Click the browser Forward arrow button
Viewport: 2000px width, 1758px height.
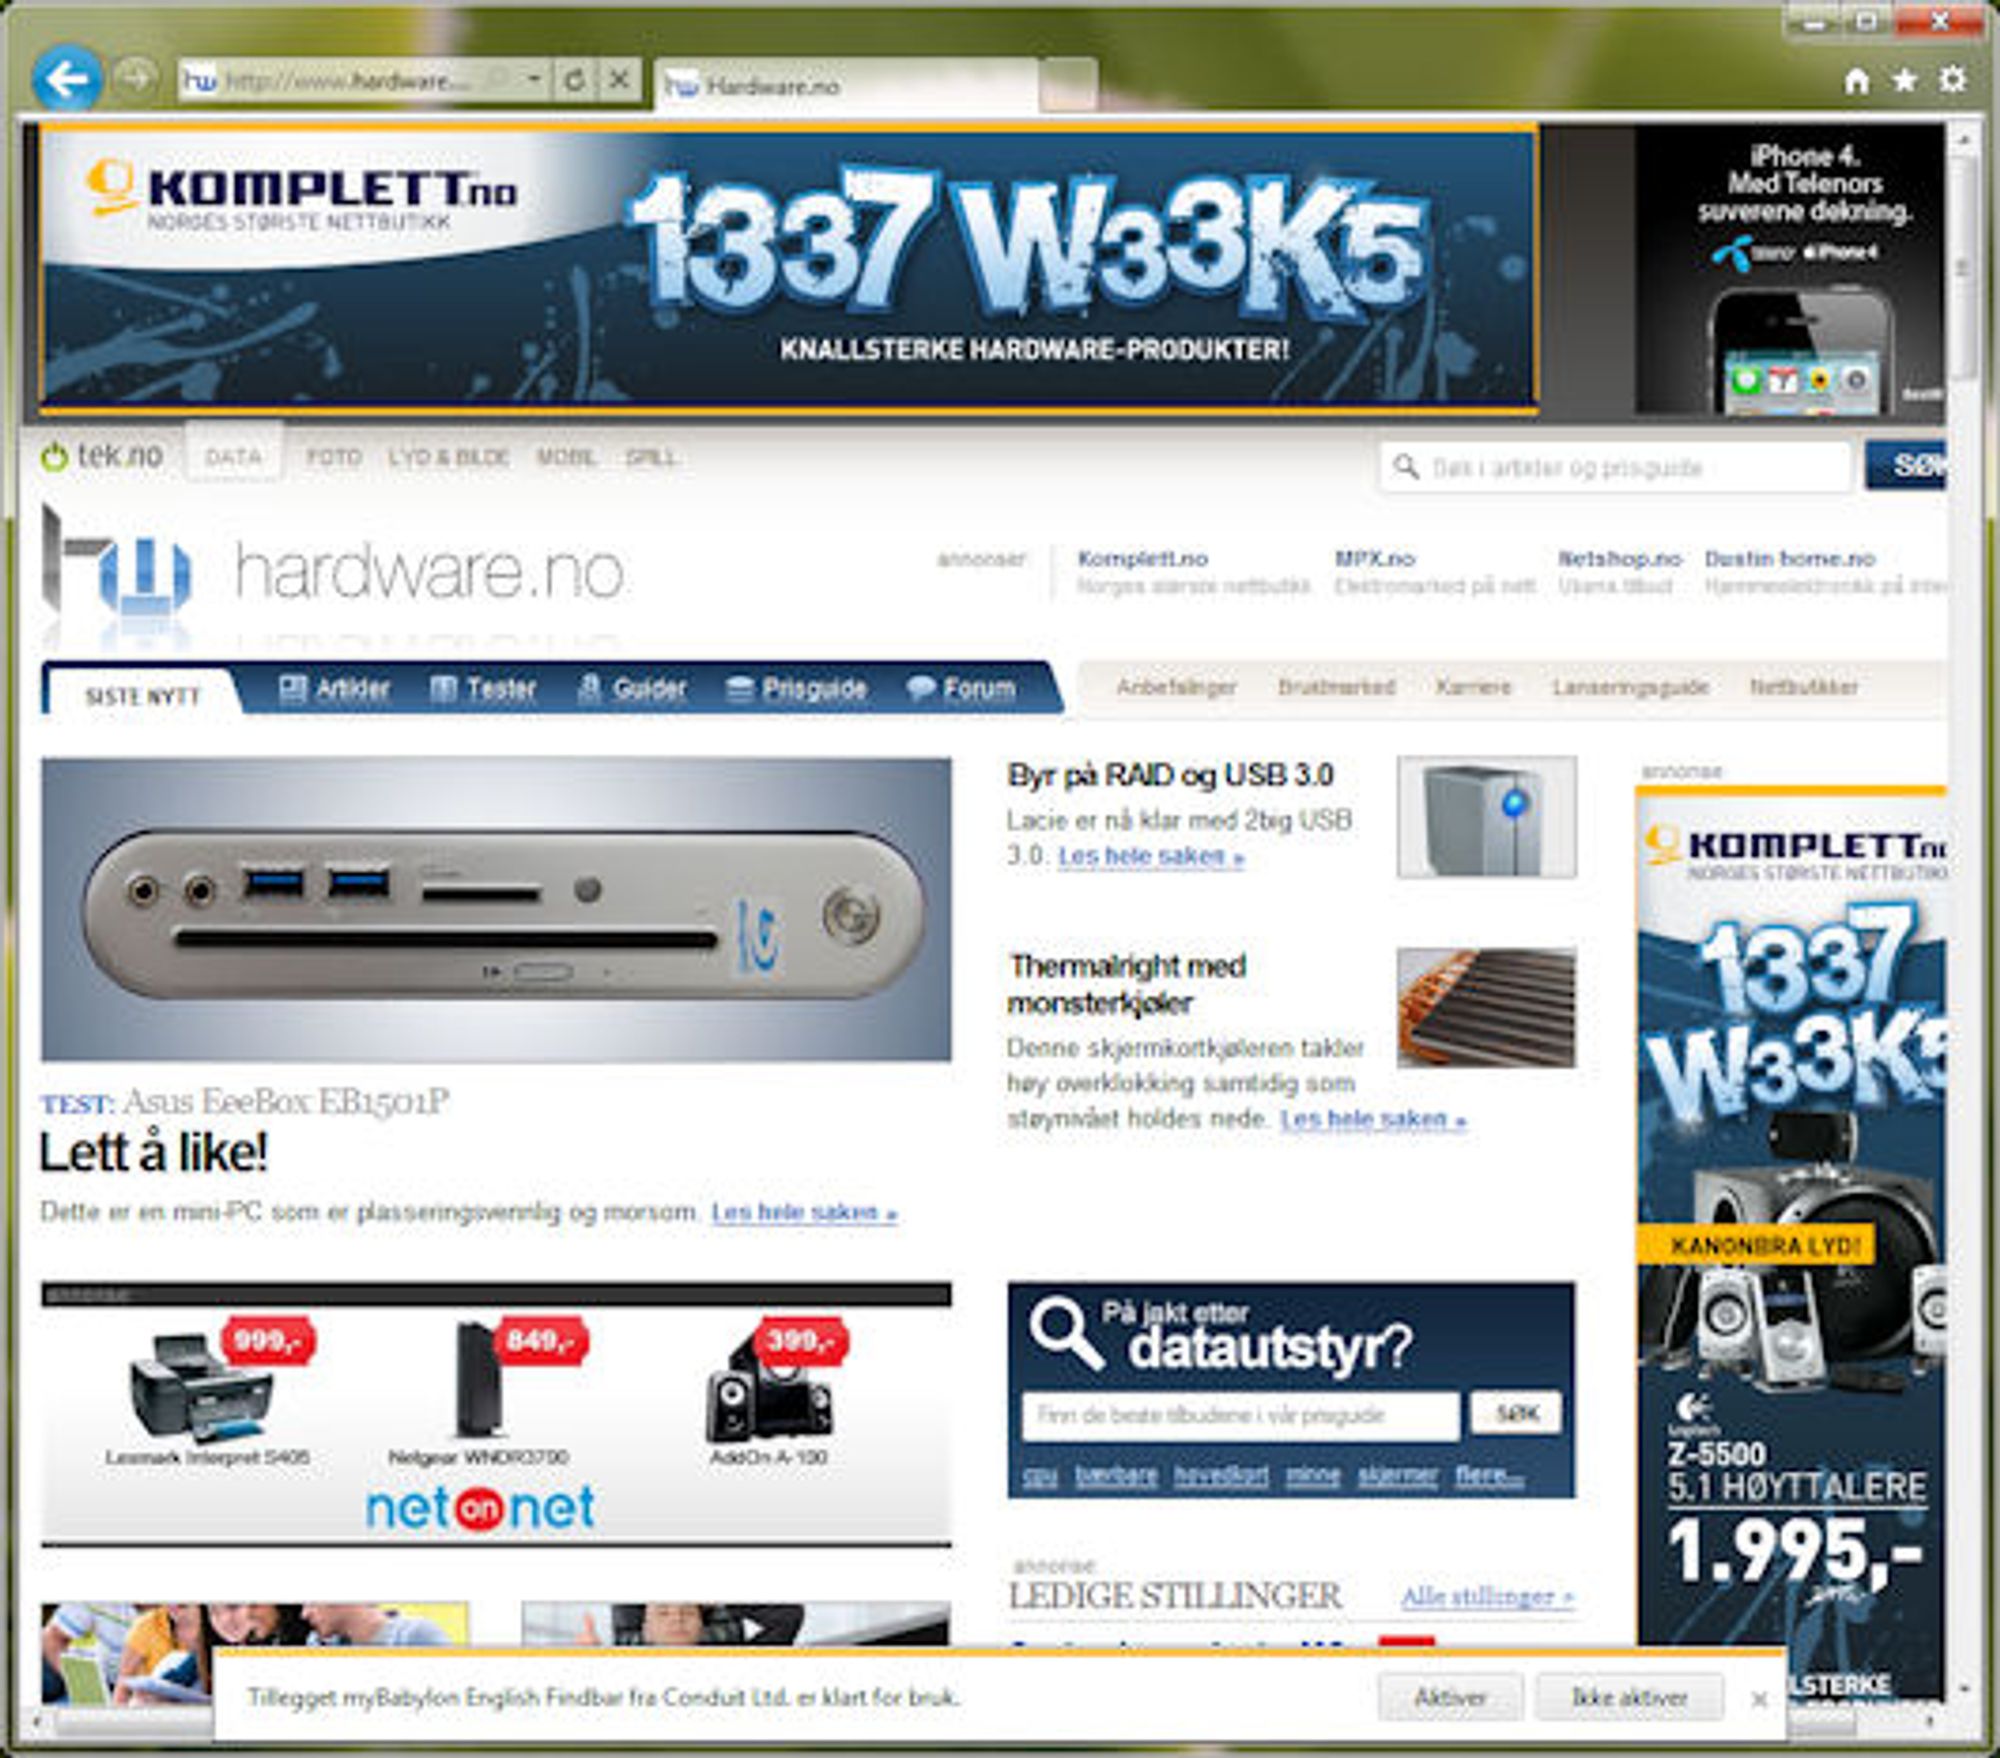[134, 77]
